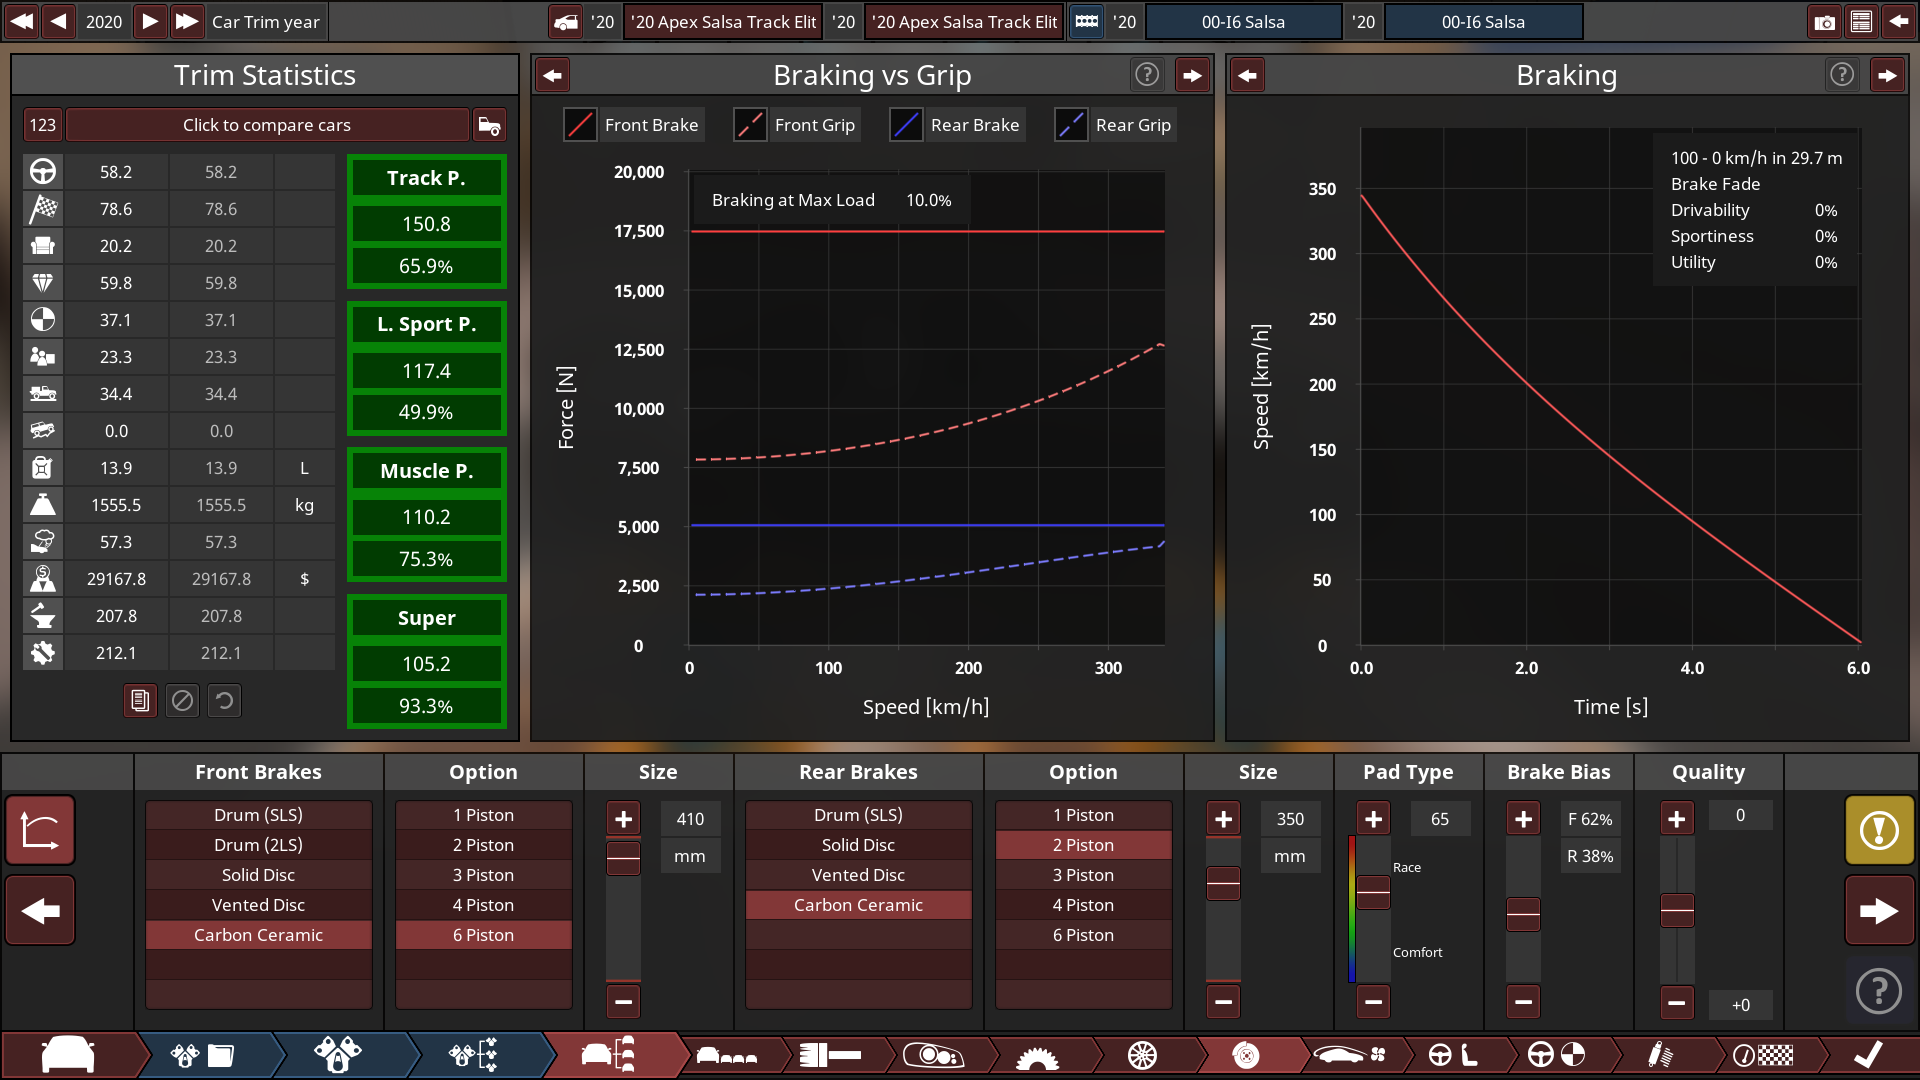The image size is (1920, 1080).
Task: Switch Braking vs Grip to previous graph
Action: (x=552, y=75)
